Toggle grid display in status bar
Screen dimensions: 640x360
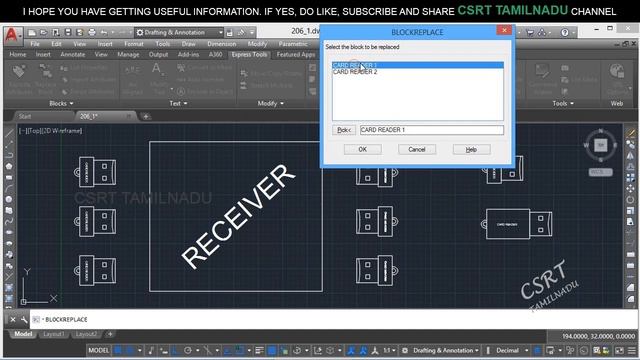[x=118, y=350]
